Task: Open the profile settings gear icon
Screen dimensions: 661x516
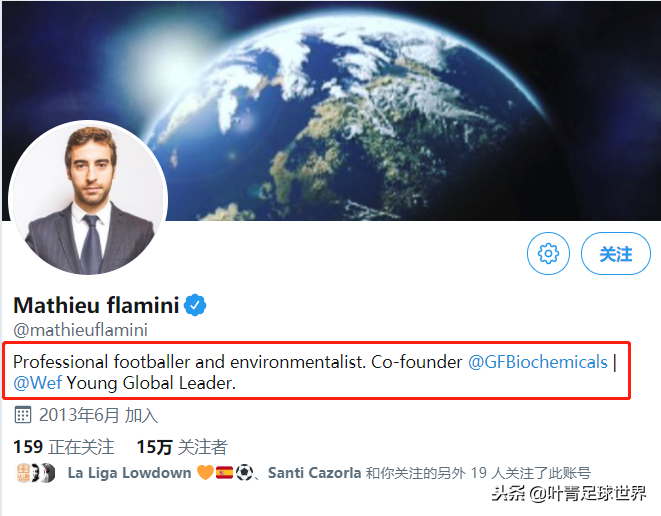Action: point(548,254)
